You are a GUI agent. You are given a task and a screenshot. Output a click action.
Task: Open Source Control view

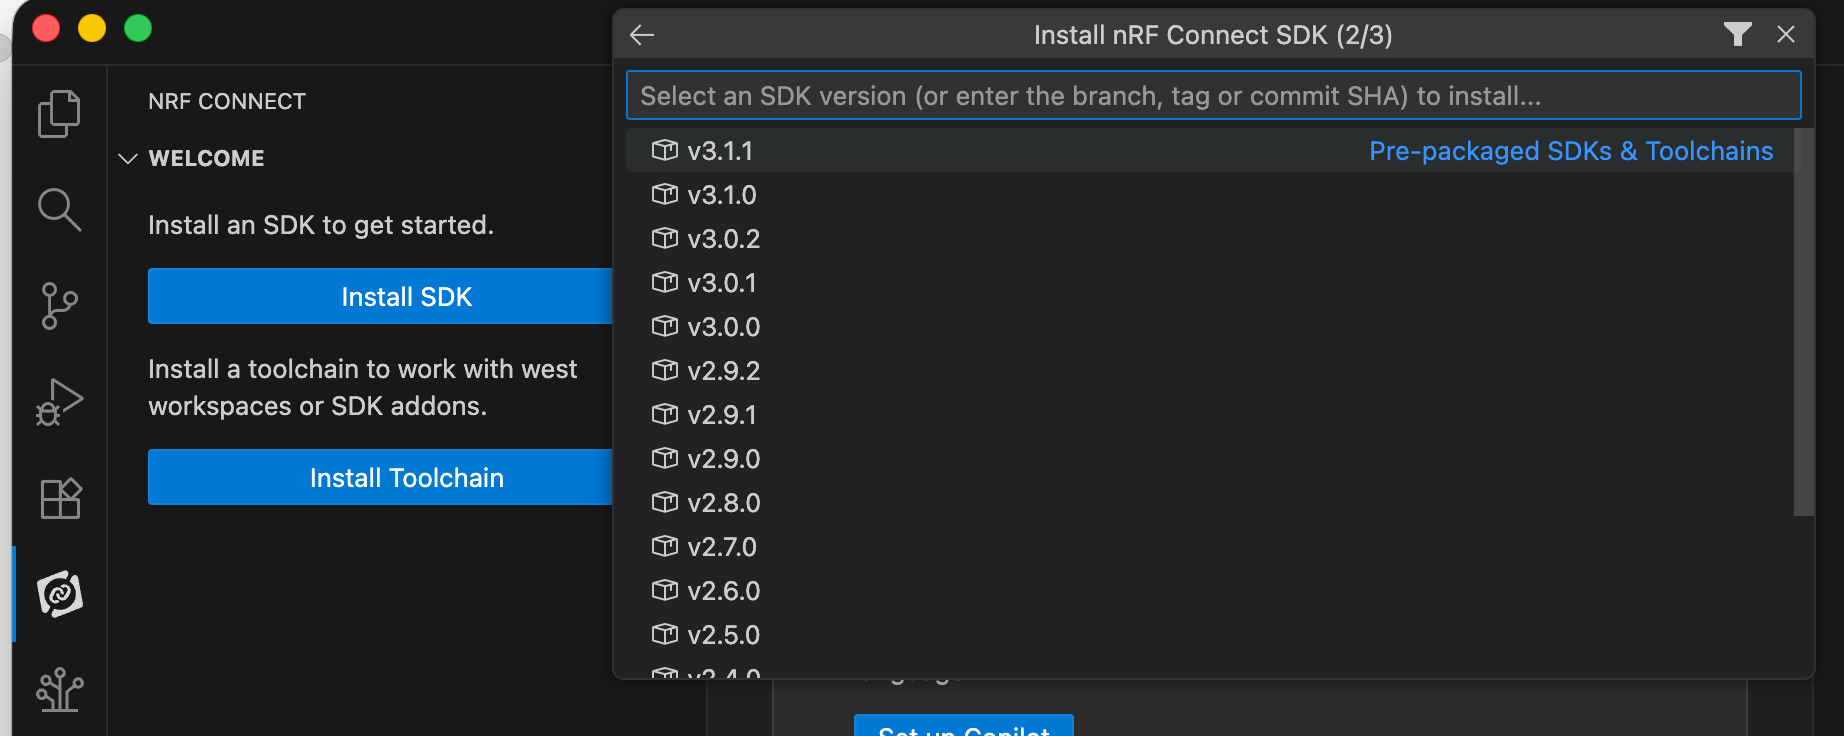59,305
